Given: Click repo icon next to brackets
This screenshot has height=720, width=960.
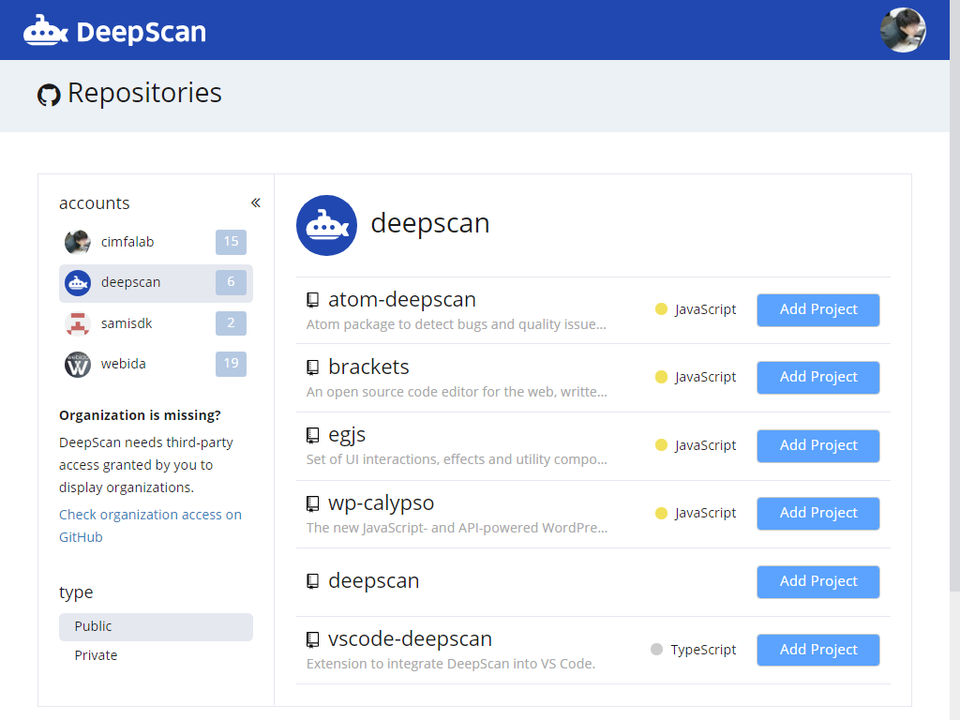Looking at the screenshot, I should (313, 367).
